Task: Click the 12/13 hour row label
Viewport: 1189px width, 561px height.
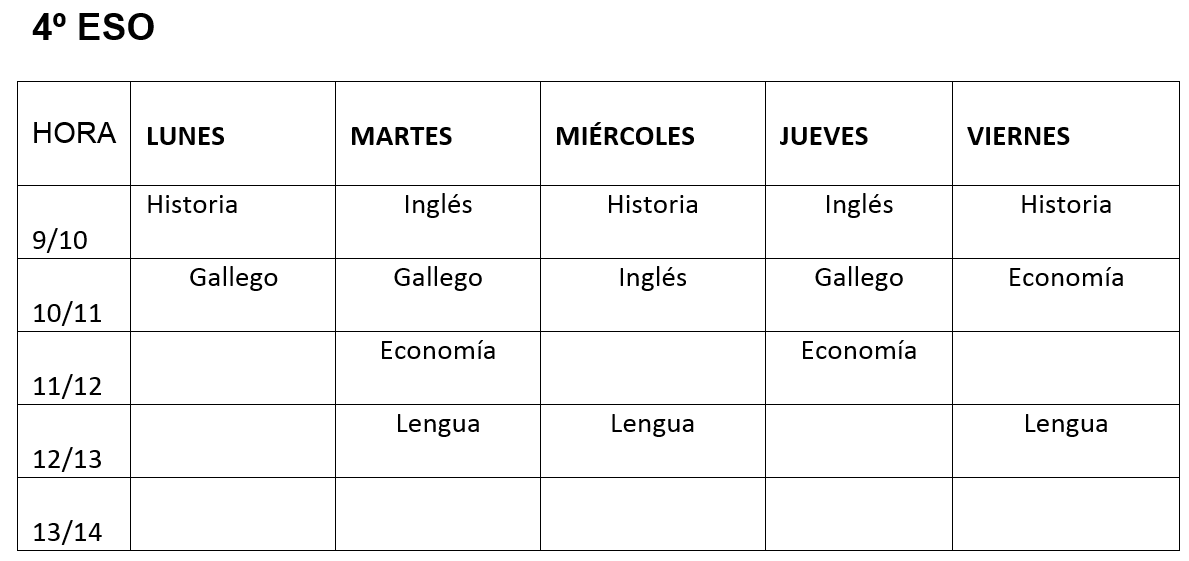Action: point(67,460)
